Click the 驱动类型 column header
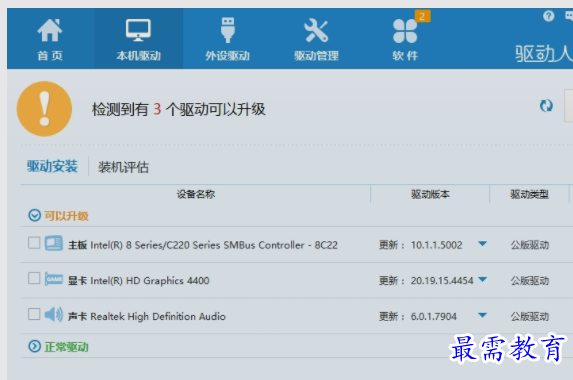The image size is (573, 380). click(x=530, y=194)
